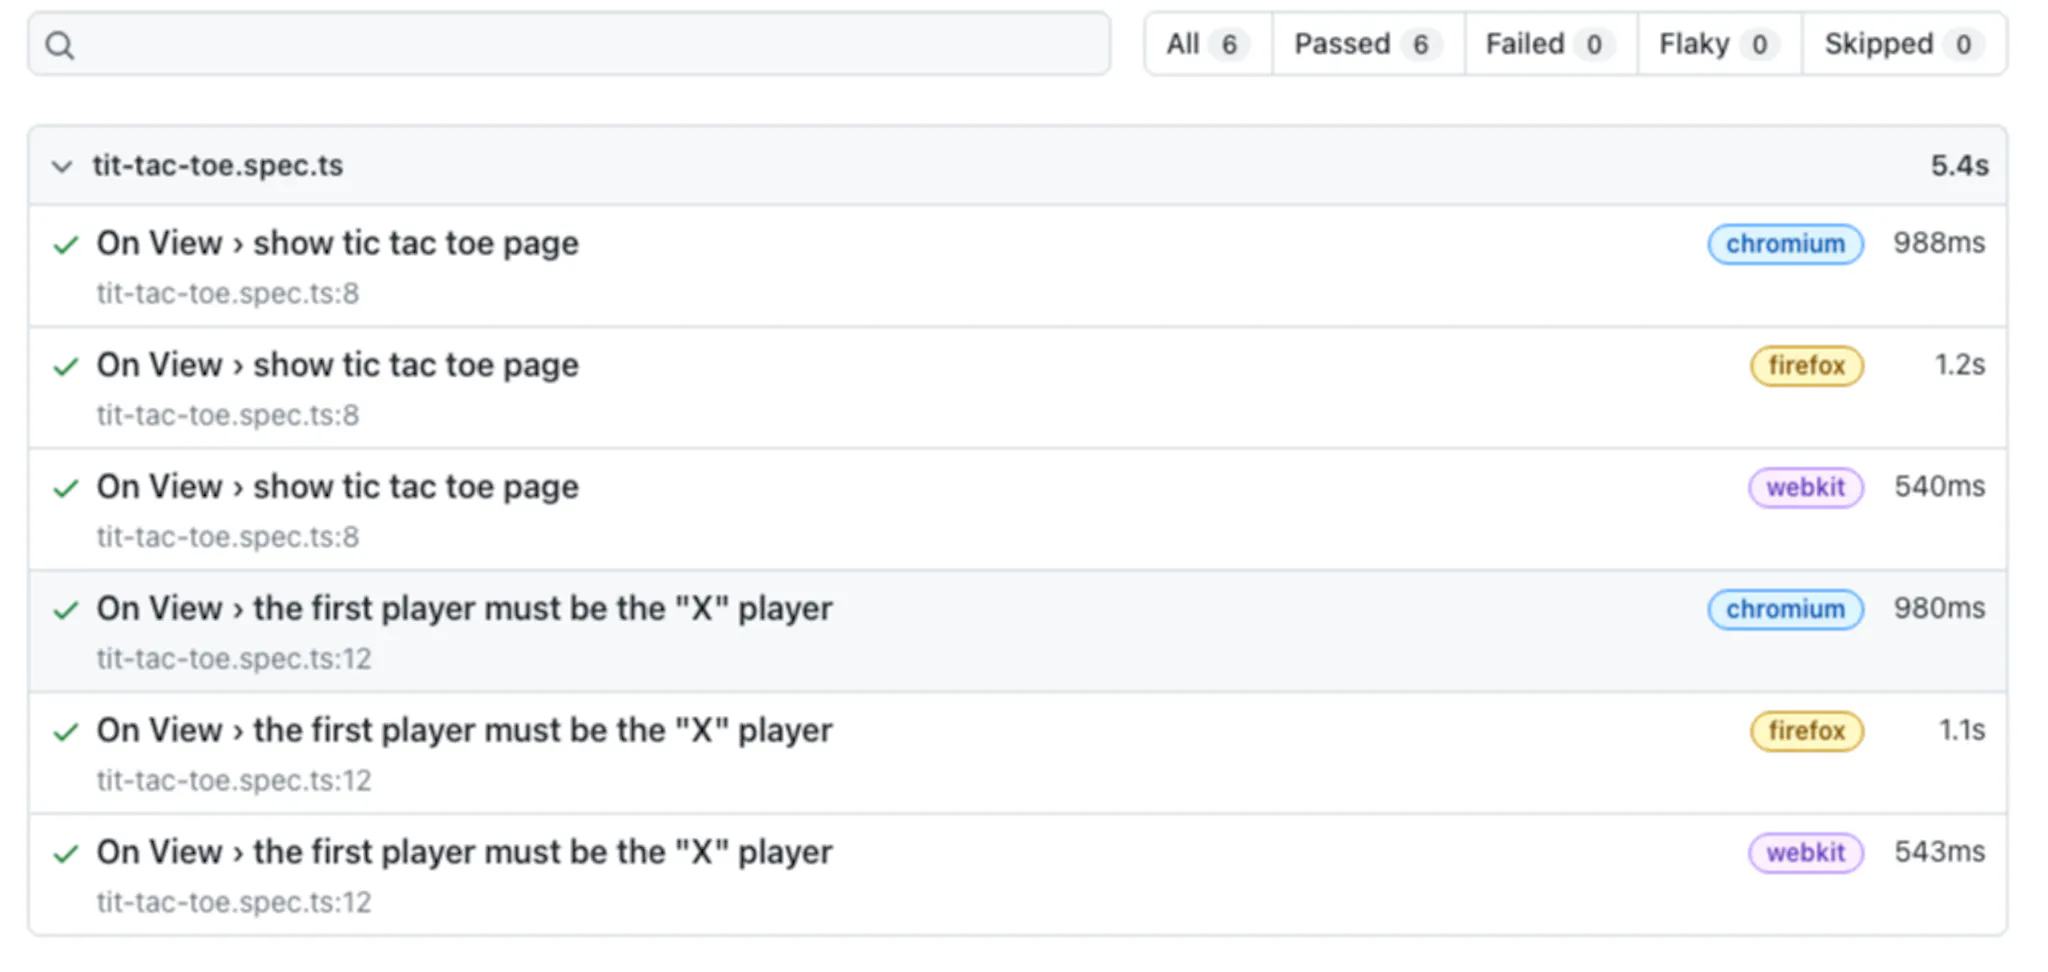Image resolution: width=2048 pixels, height=972 pixels.
Task: Click webkit badge on "X" player test
Action: 1805,853
